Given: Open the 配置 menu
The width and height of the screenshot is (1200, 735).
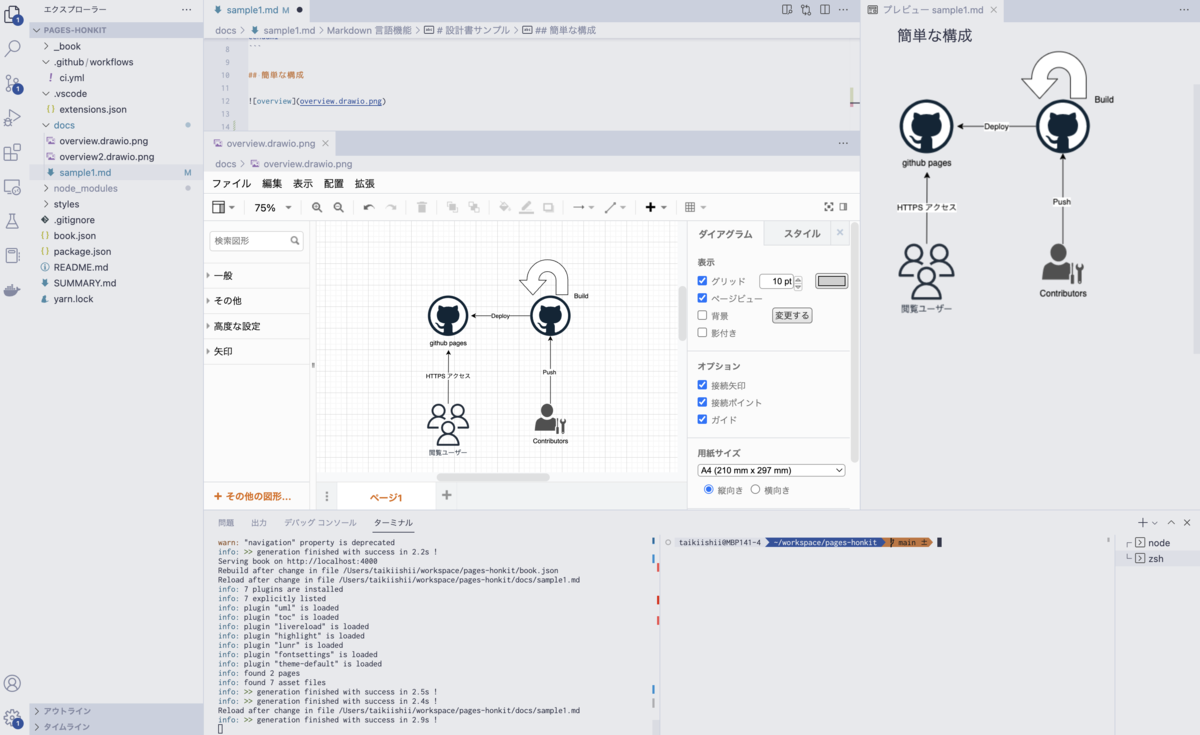Looking at the screenshot, I should coord(333,184).
